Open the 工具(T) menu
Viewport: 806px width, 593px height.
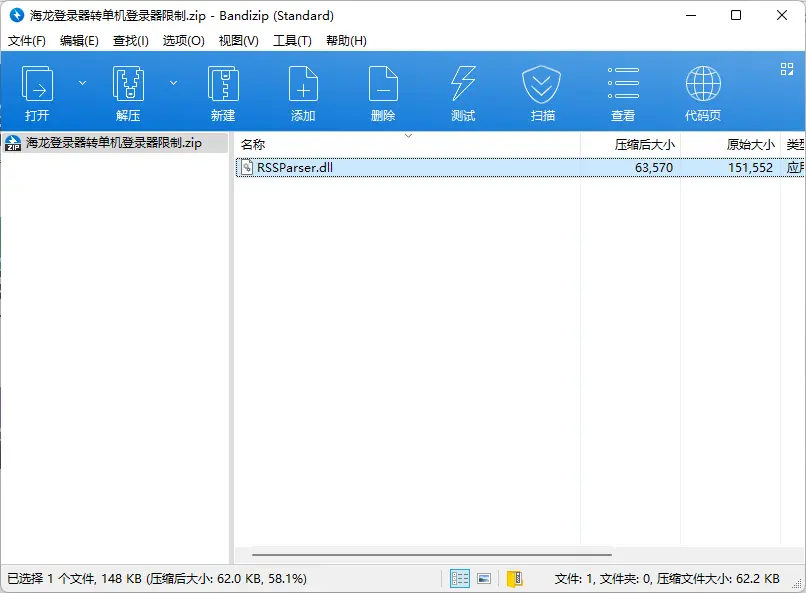[292, 41]
